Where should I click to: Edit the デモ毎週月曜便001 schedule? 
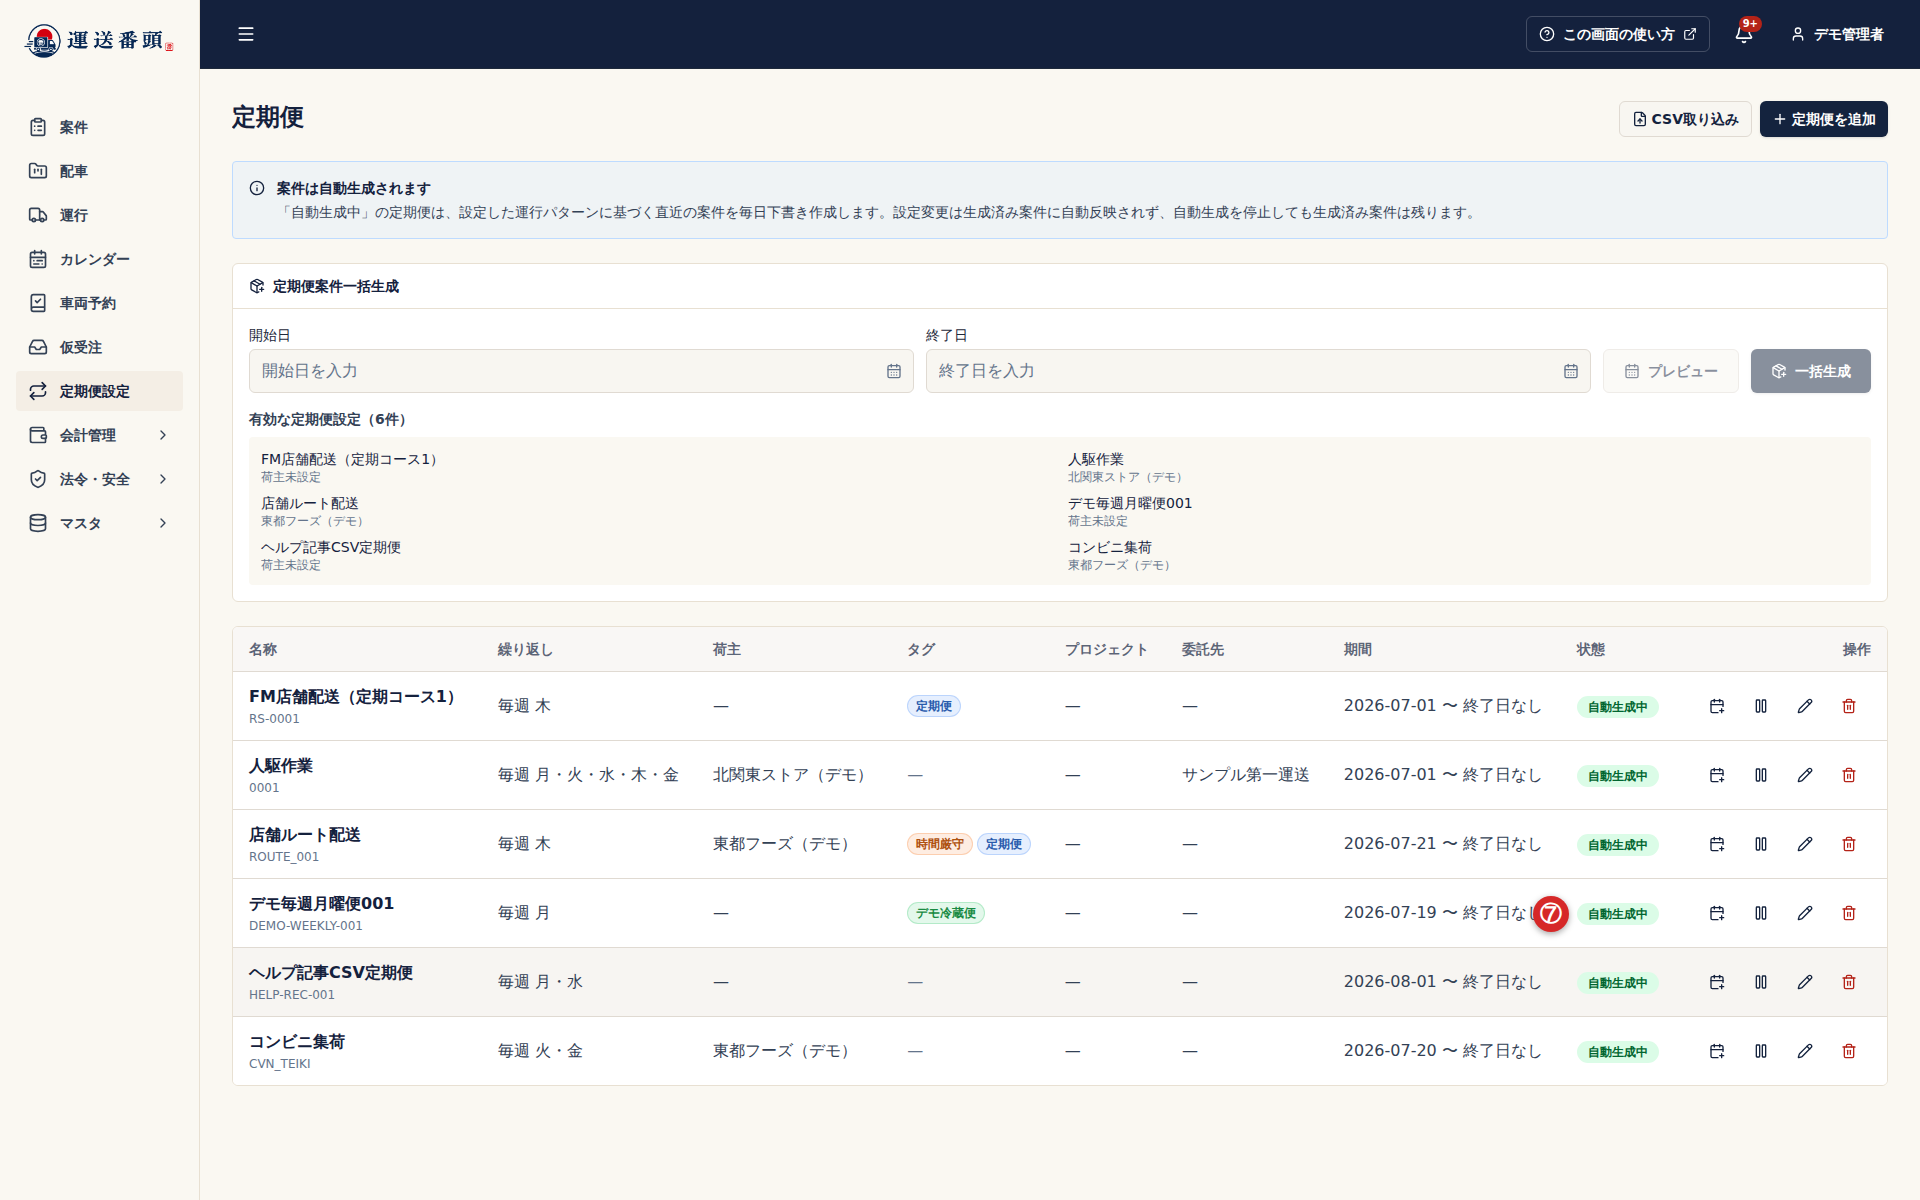coord(1805,913)
